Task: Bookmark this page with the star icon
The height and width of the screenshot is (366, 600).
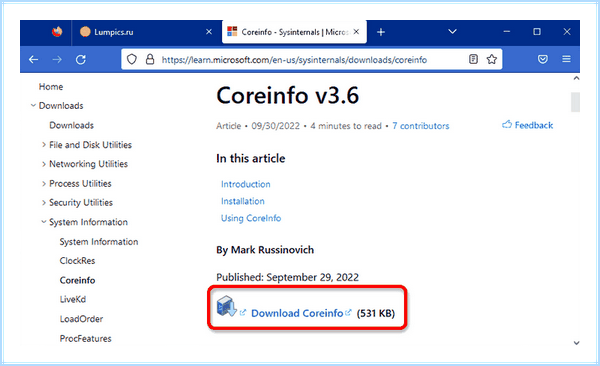Action: [492, 59]
